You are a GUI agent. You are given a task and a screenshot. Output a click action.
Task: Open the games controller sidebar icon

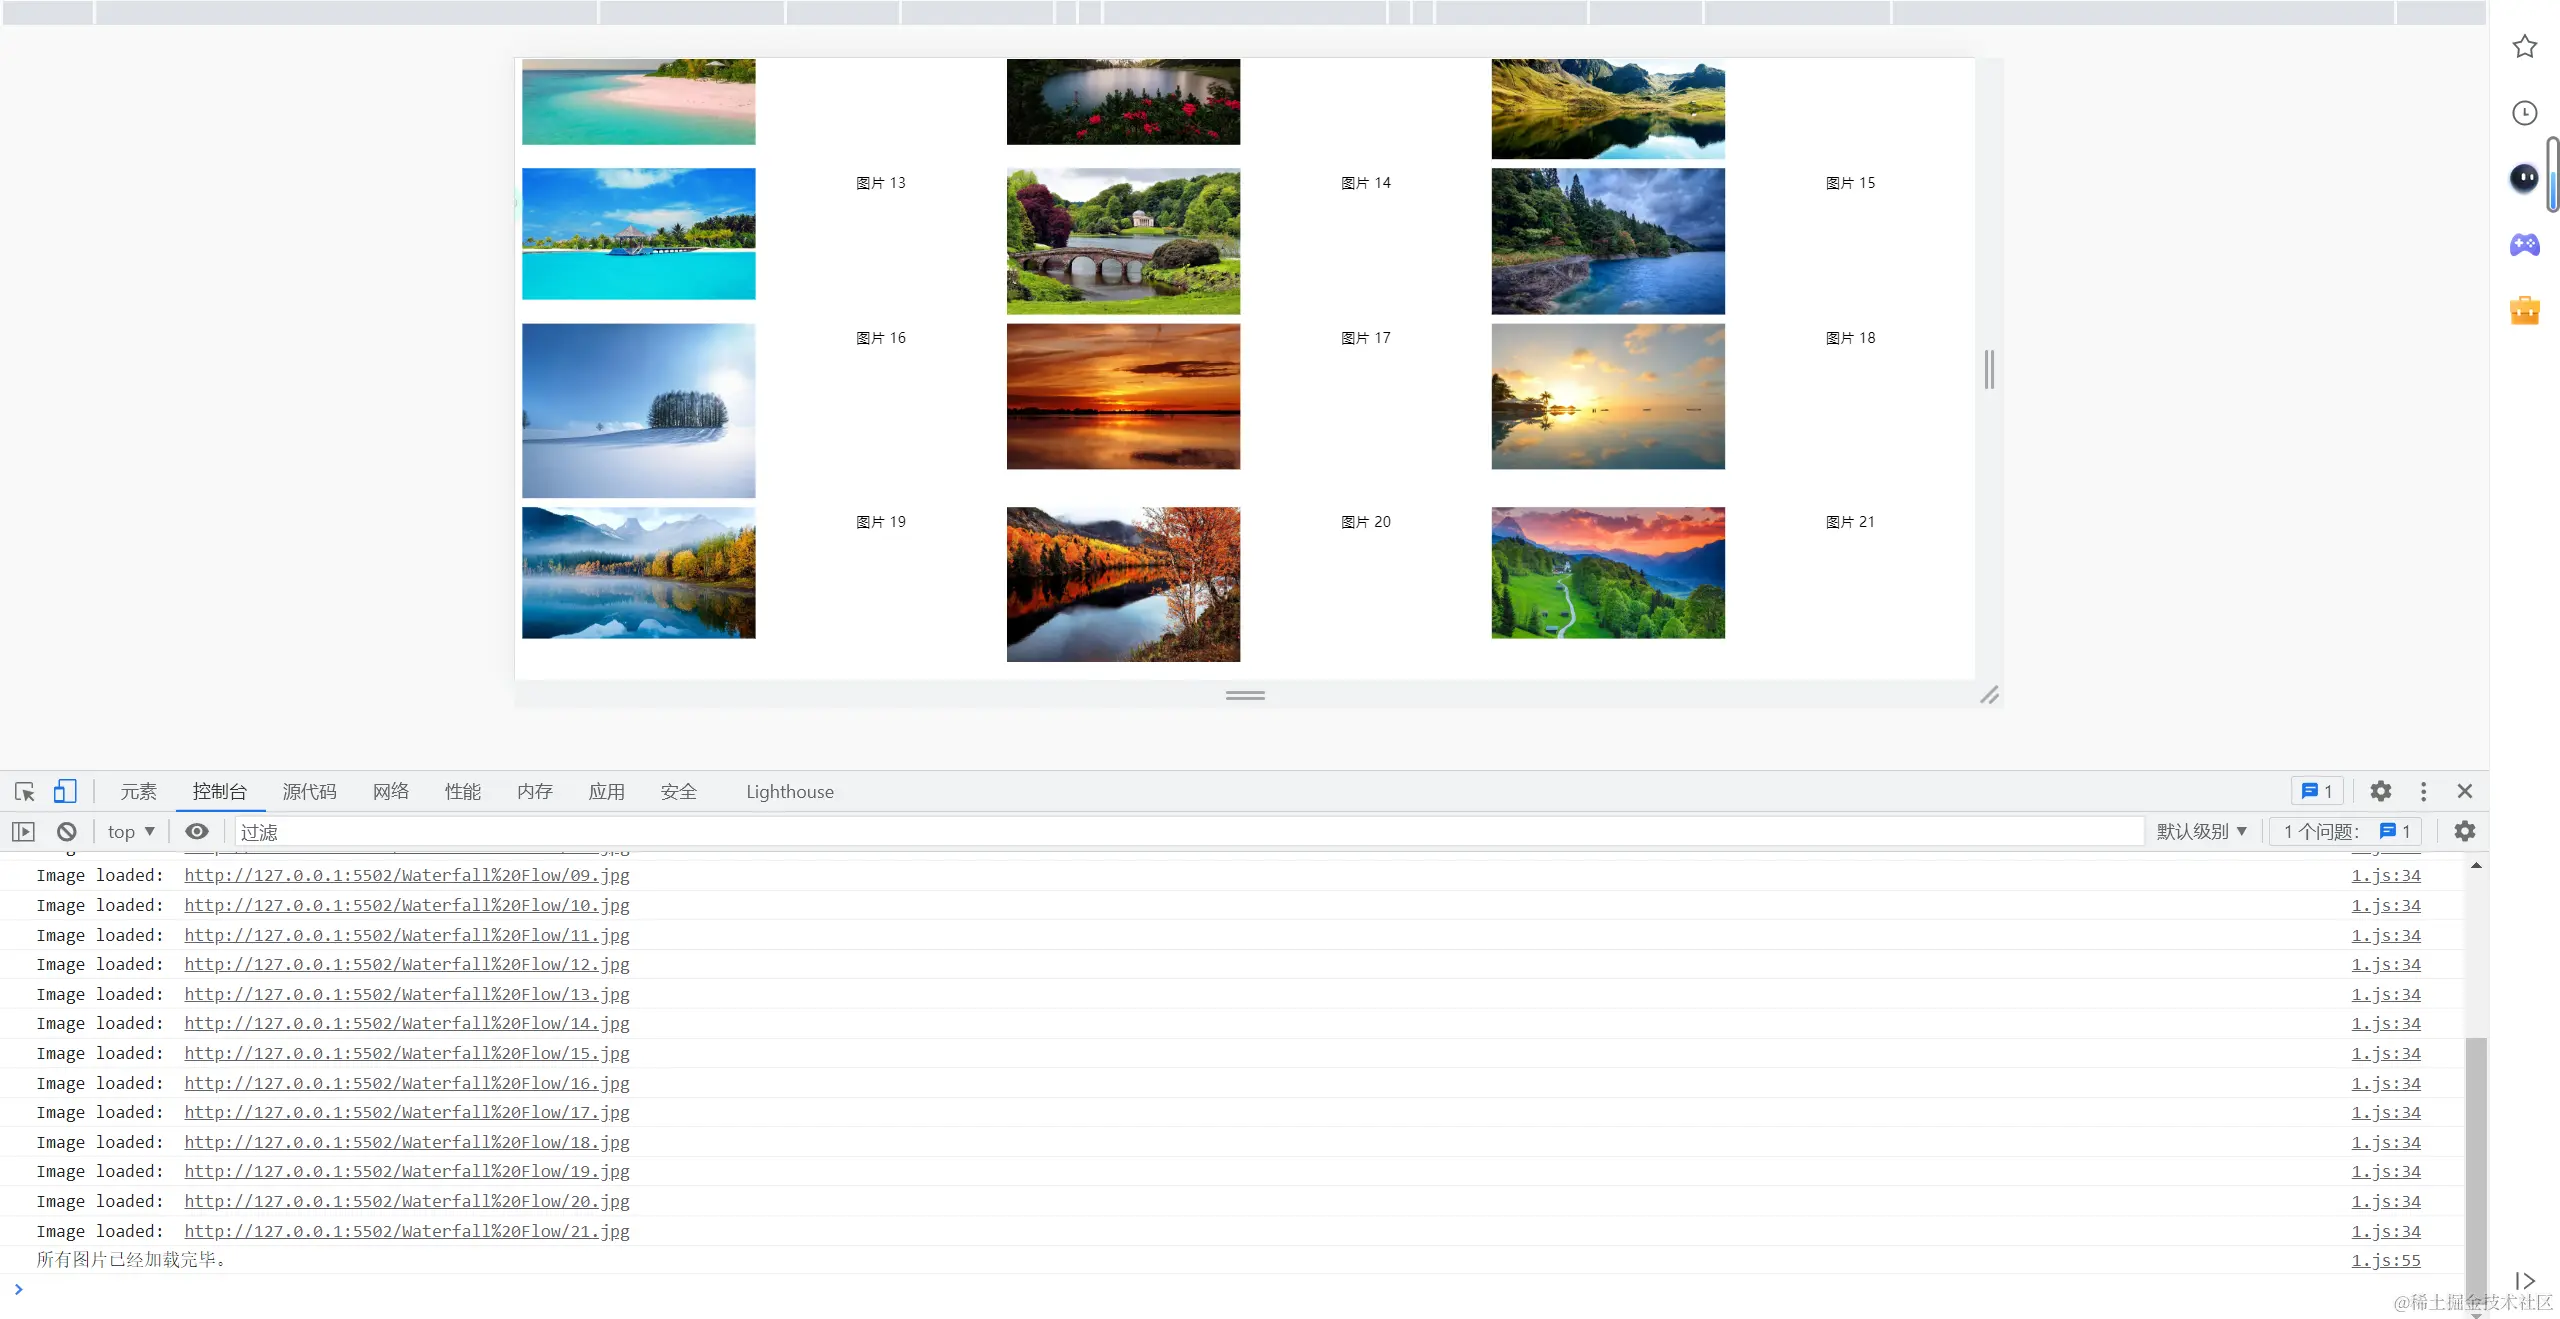coord(2525,245)
